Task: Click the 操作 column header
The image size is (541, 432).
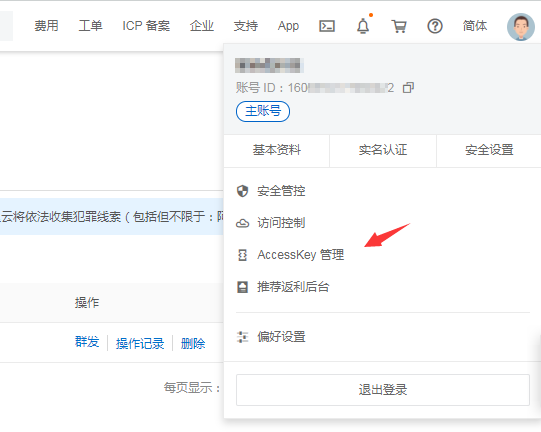Action: click(x=87, y=303)
